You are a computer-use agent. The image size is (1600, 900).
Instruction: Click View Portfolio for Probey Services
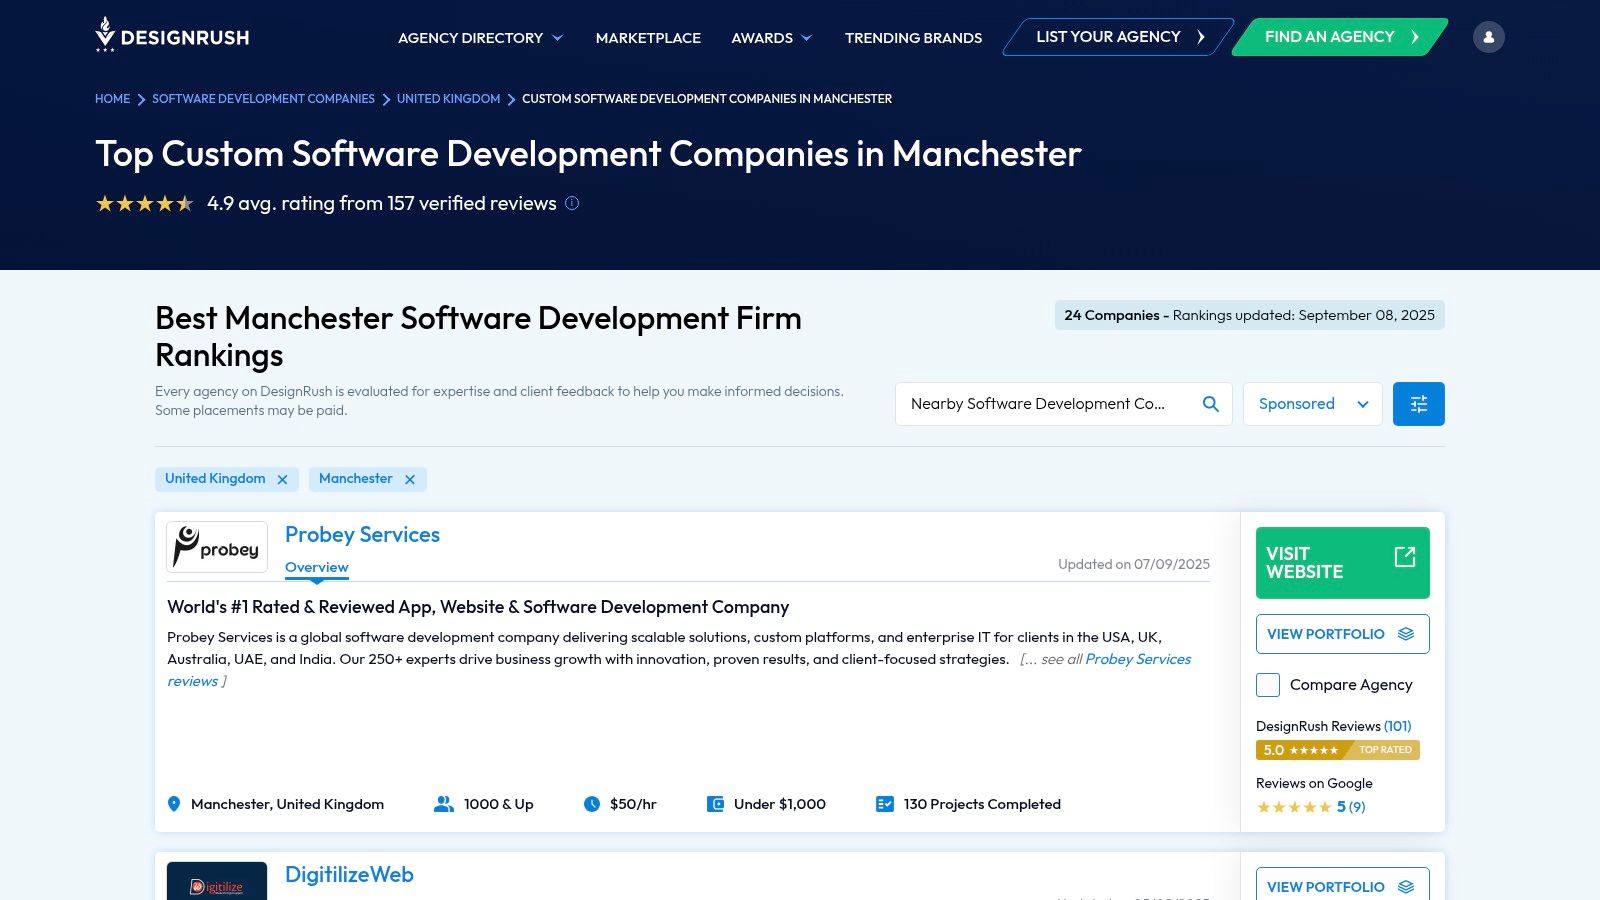1343,634
